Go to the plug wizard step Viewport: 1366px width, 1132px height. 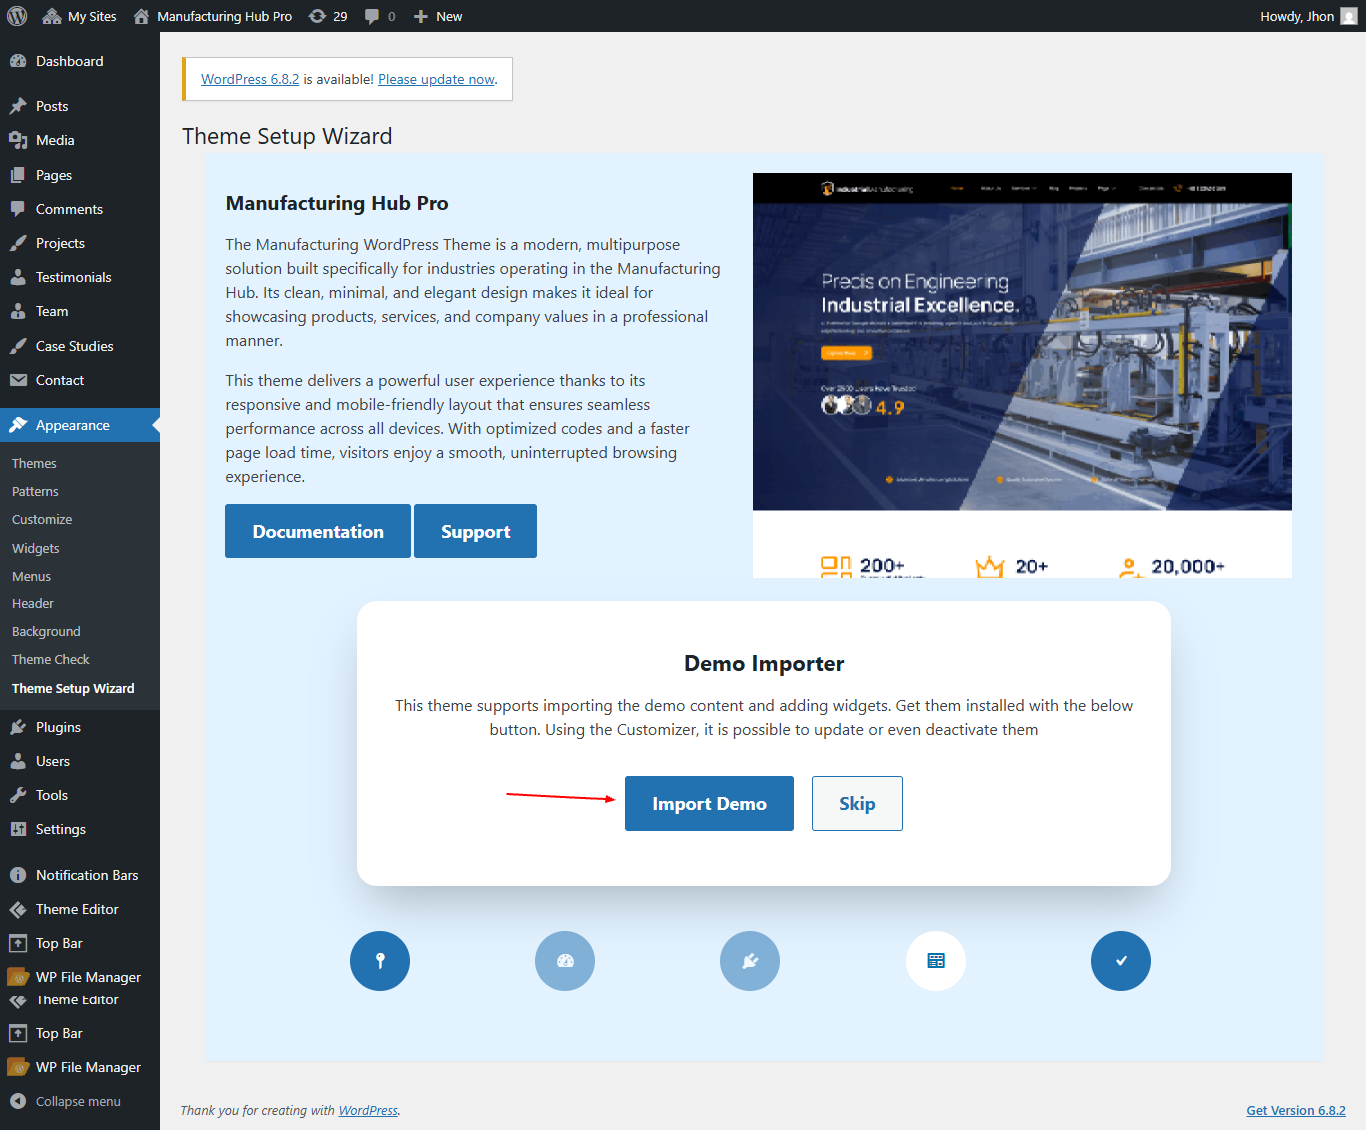pyautogui.click(x=750, y=961)
